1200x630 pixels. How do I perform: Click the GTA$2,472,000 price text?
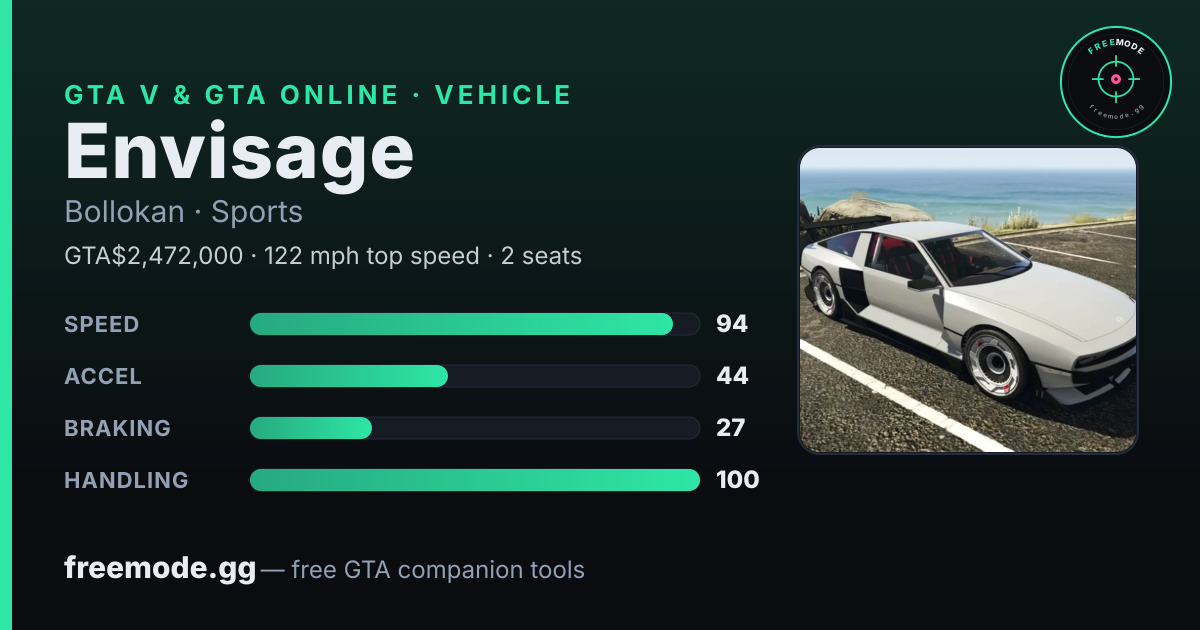(x=153, y=256)
